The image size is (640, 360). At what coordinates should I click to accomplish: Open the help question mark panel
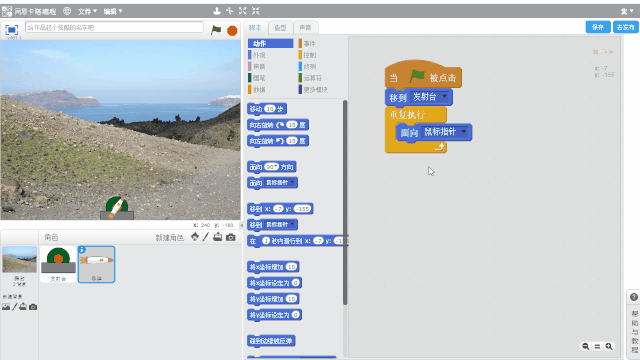633,297
